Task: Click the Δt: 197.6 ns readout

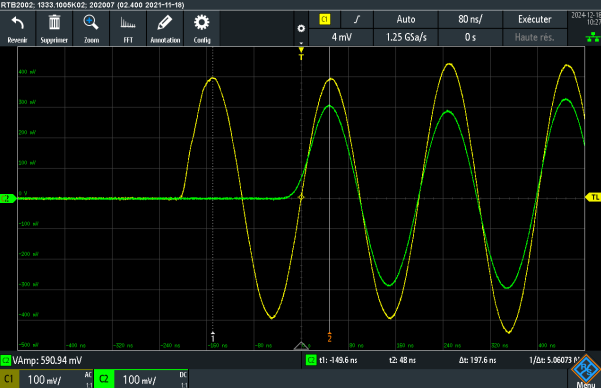Action: tap(477, 360)
